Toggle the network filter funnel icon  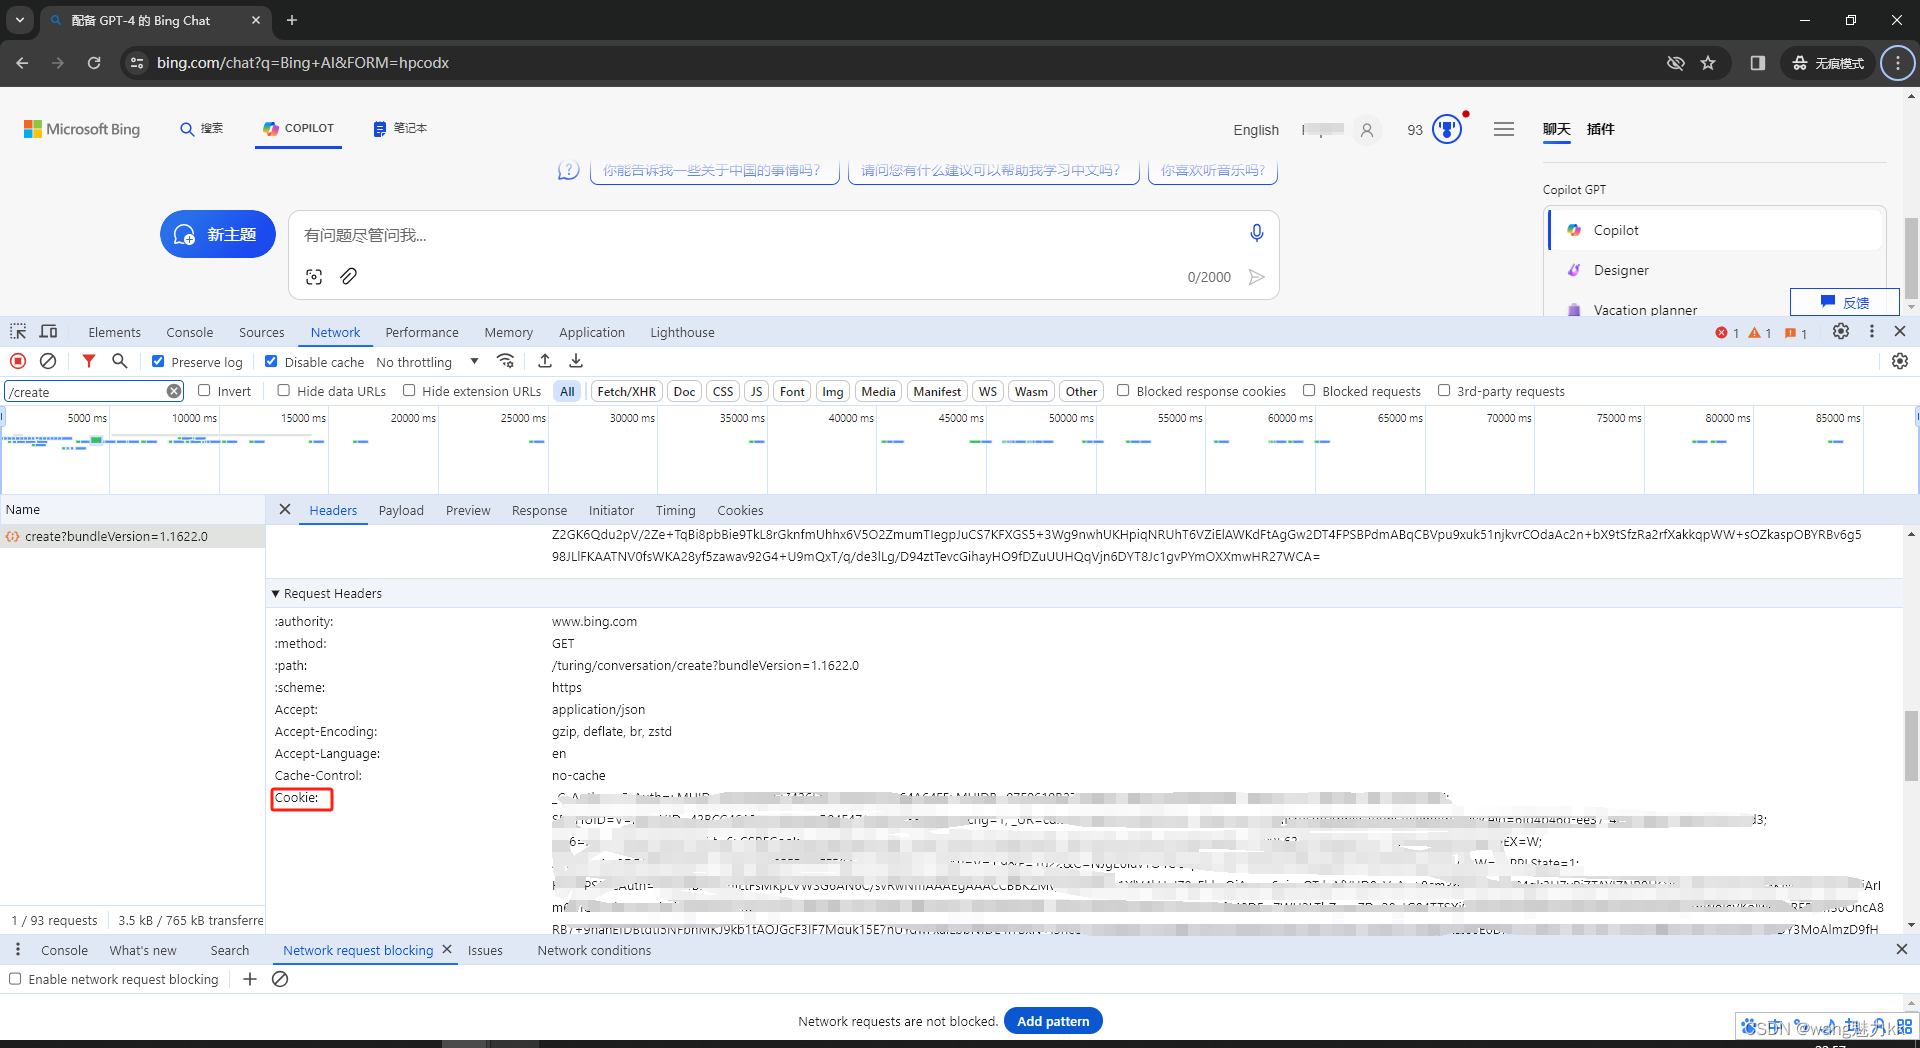[89, 361]
